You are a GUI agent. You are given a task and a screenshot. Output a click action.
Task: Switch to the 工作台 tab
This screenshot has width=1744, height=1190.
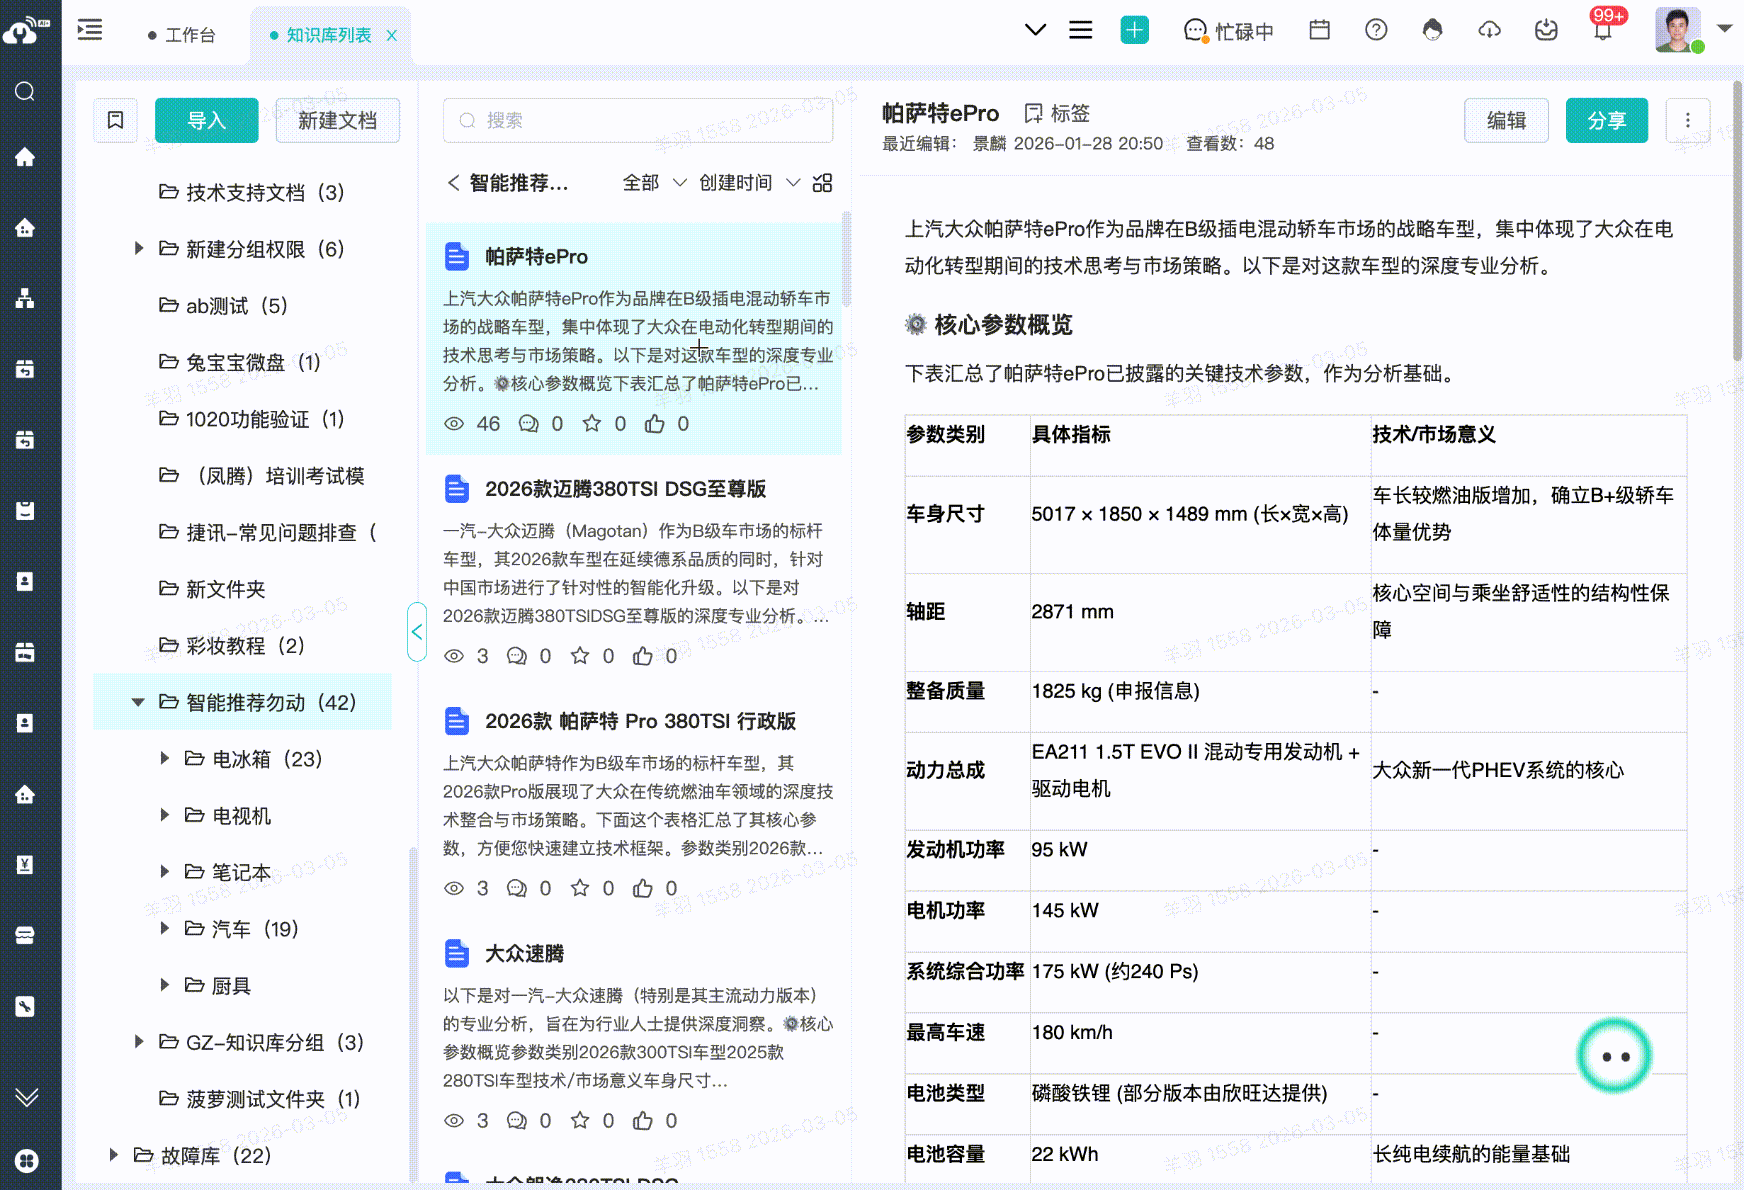(181, 35)
